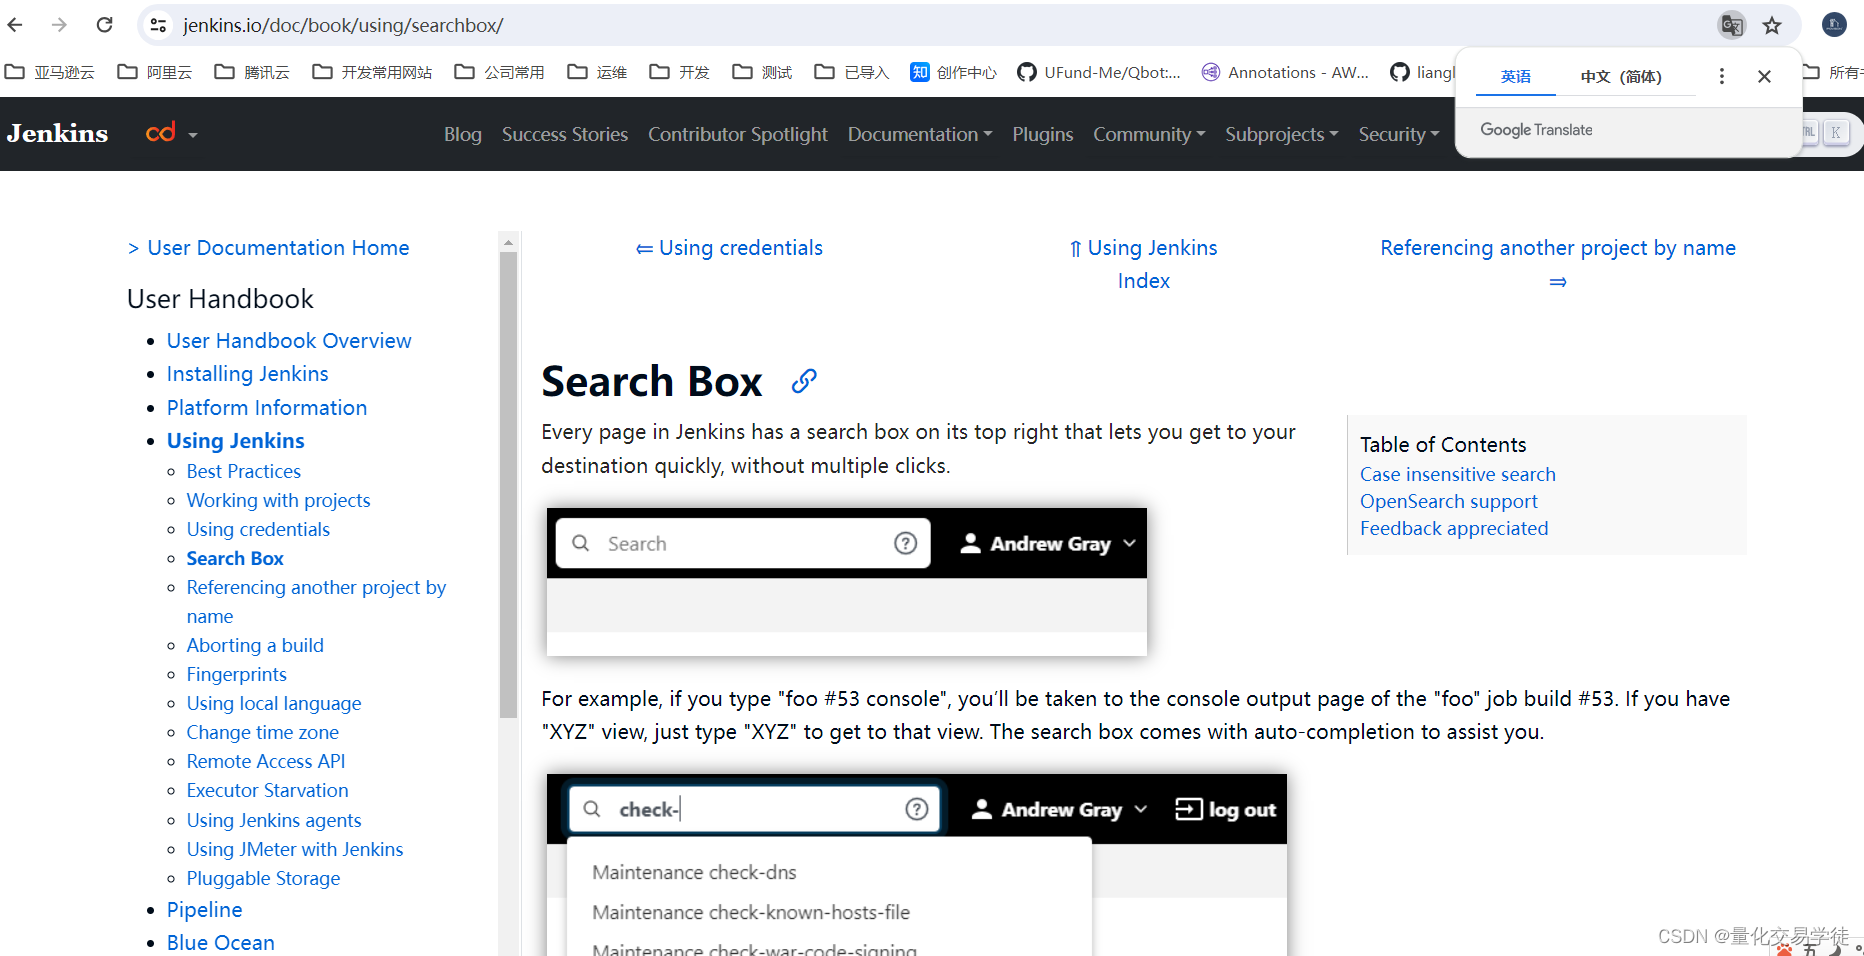Open the UFund-Me/Qbot GitHub bookmark
This screenshot has height=956, width=1864.
pos(1098,72)
